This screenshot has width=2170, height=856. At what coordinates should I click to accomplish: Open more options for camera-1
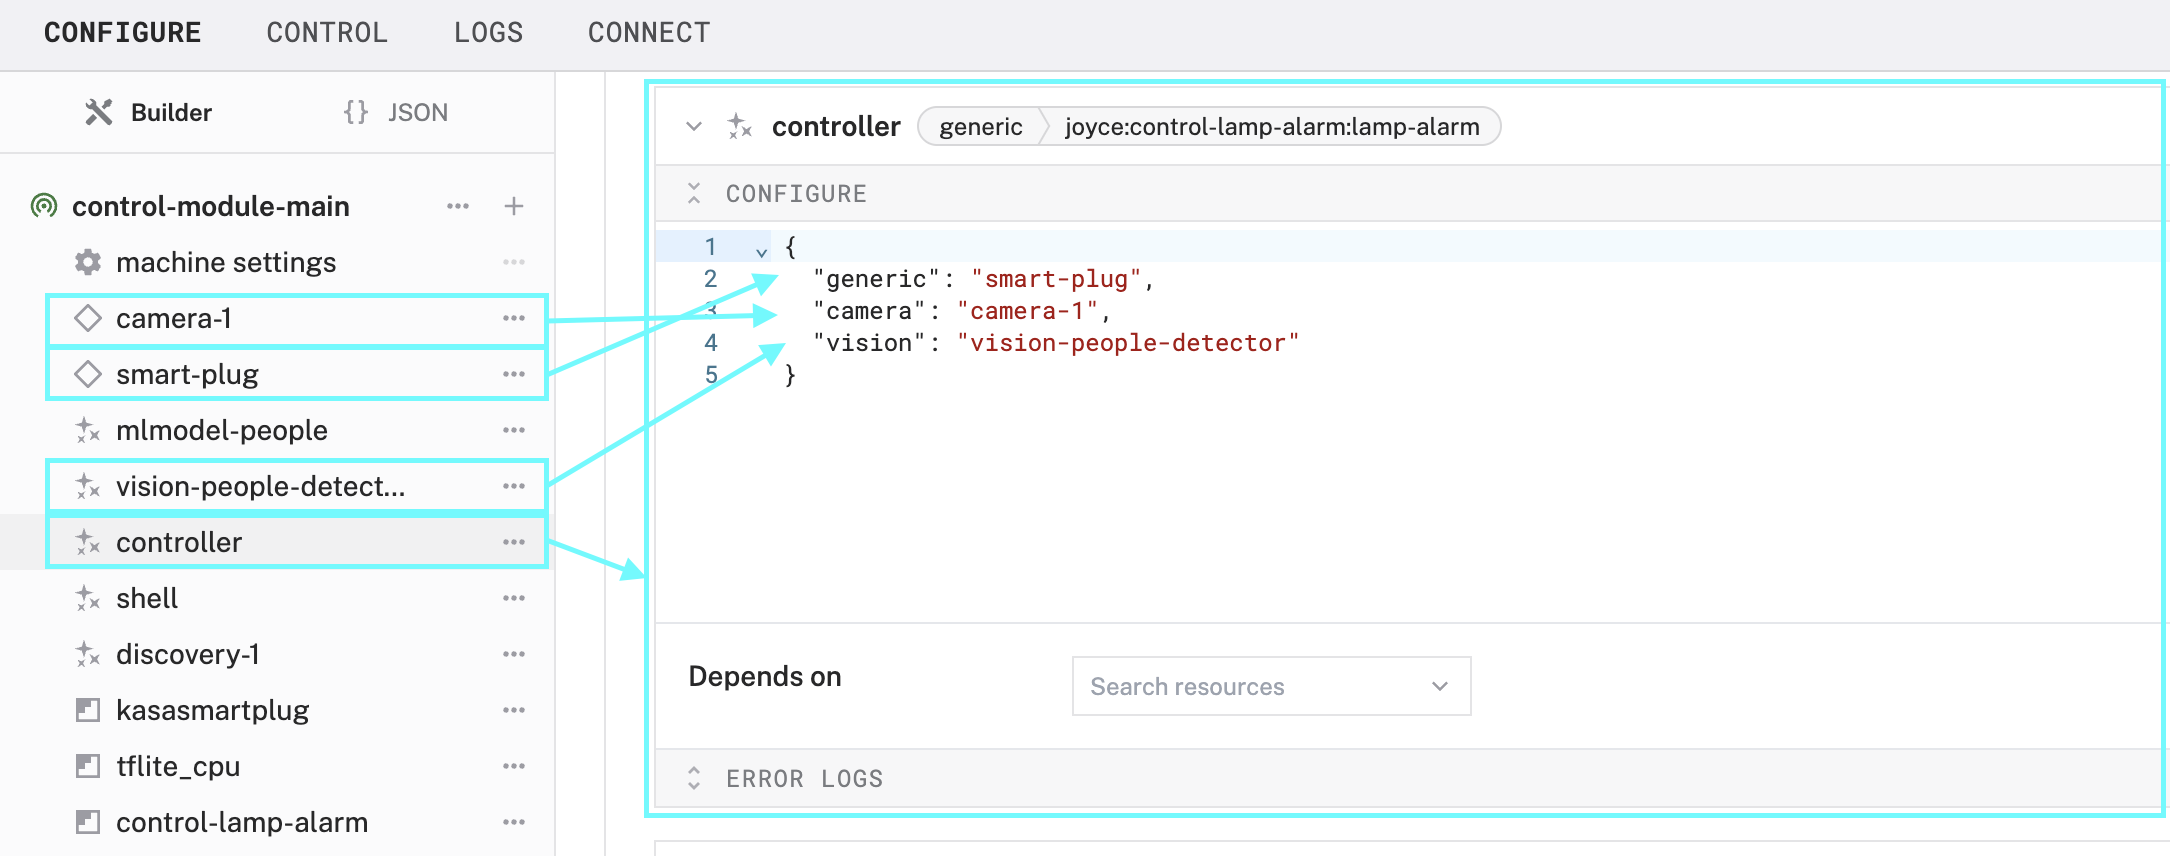pos(514,318)
